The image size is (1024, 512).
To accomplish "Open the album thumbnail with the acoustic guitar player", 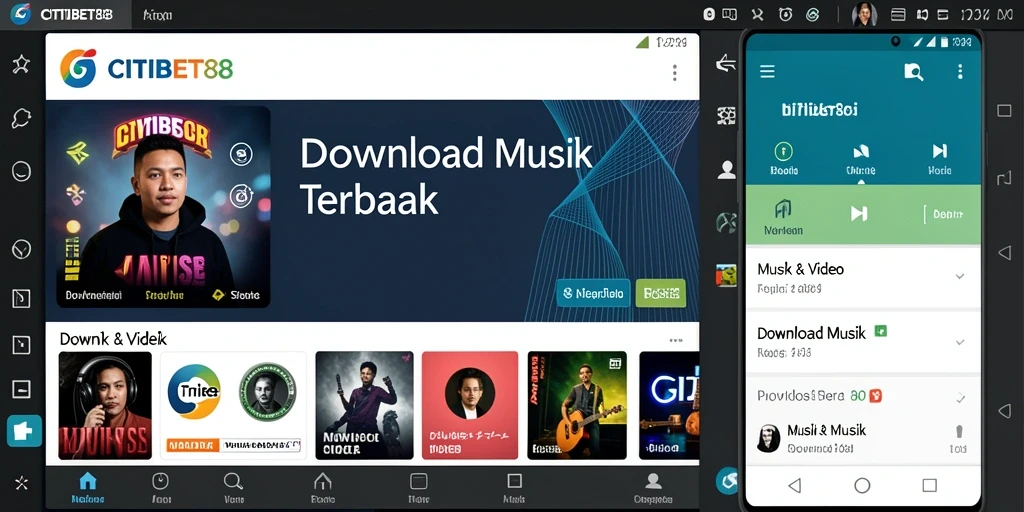I will point(577,406).
